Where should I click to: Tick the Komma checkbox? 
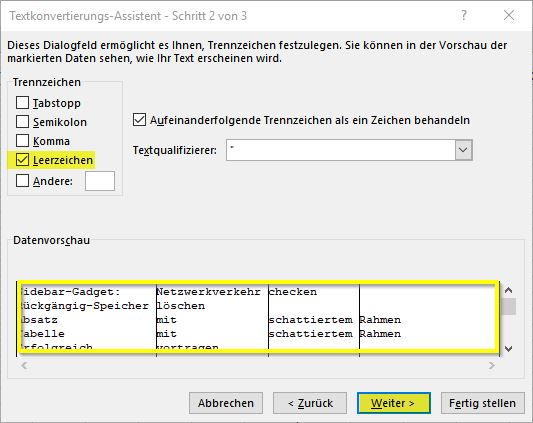[22, 140]
